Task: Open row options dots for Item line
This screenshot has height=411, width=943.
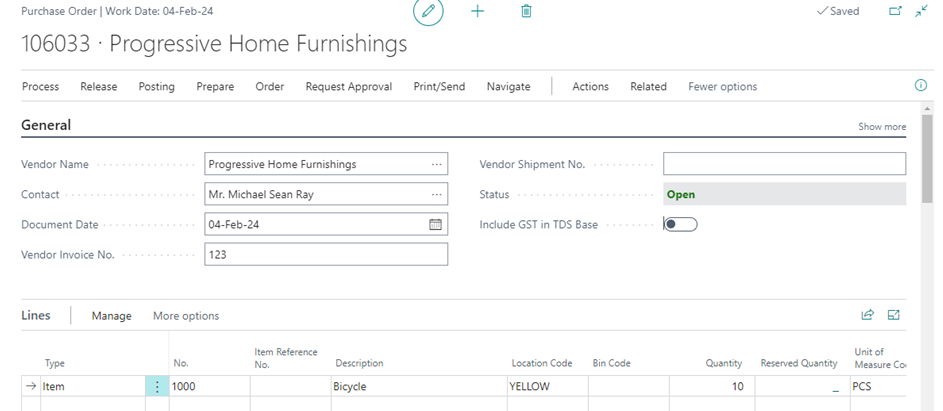Action: pos(157,386)
